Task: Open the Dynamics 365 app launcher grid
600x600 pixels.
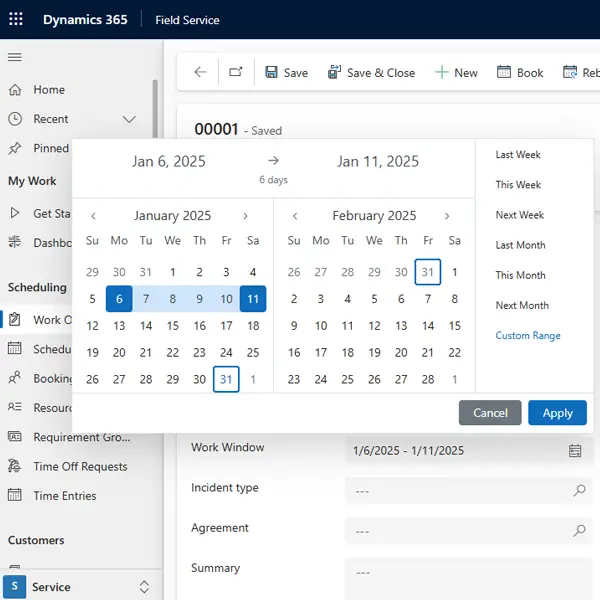Action: [x=16, y=19]
